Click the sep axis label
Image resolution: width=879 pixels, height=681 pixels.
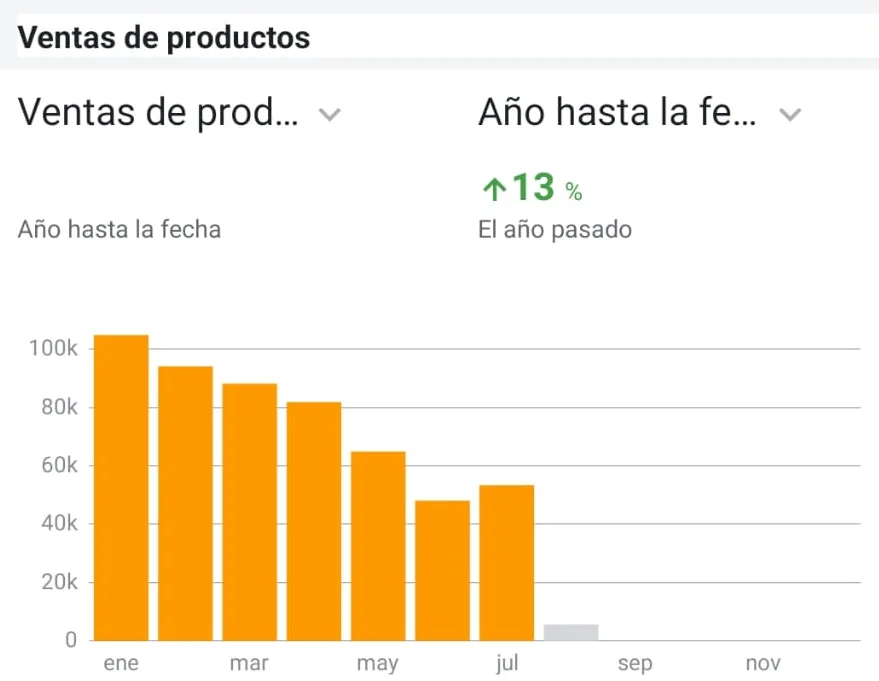(x=635, y=663)
